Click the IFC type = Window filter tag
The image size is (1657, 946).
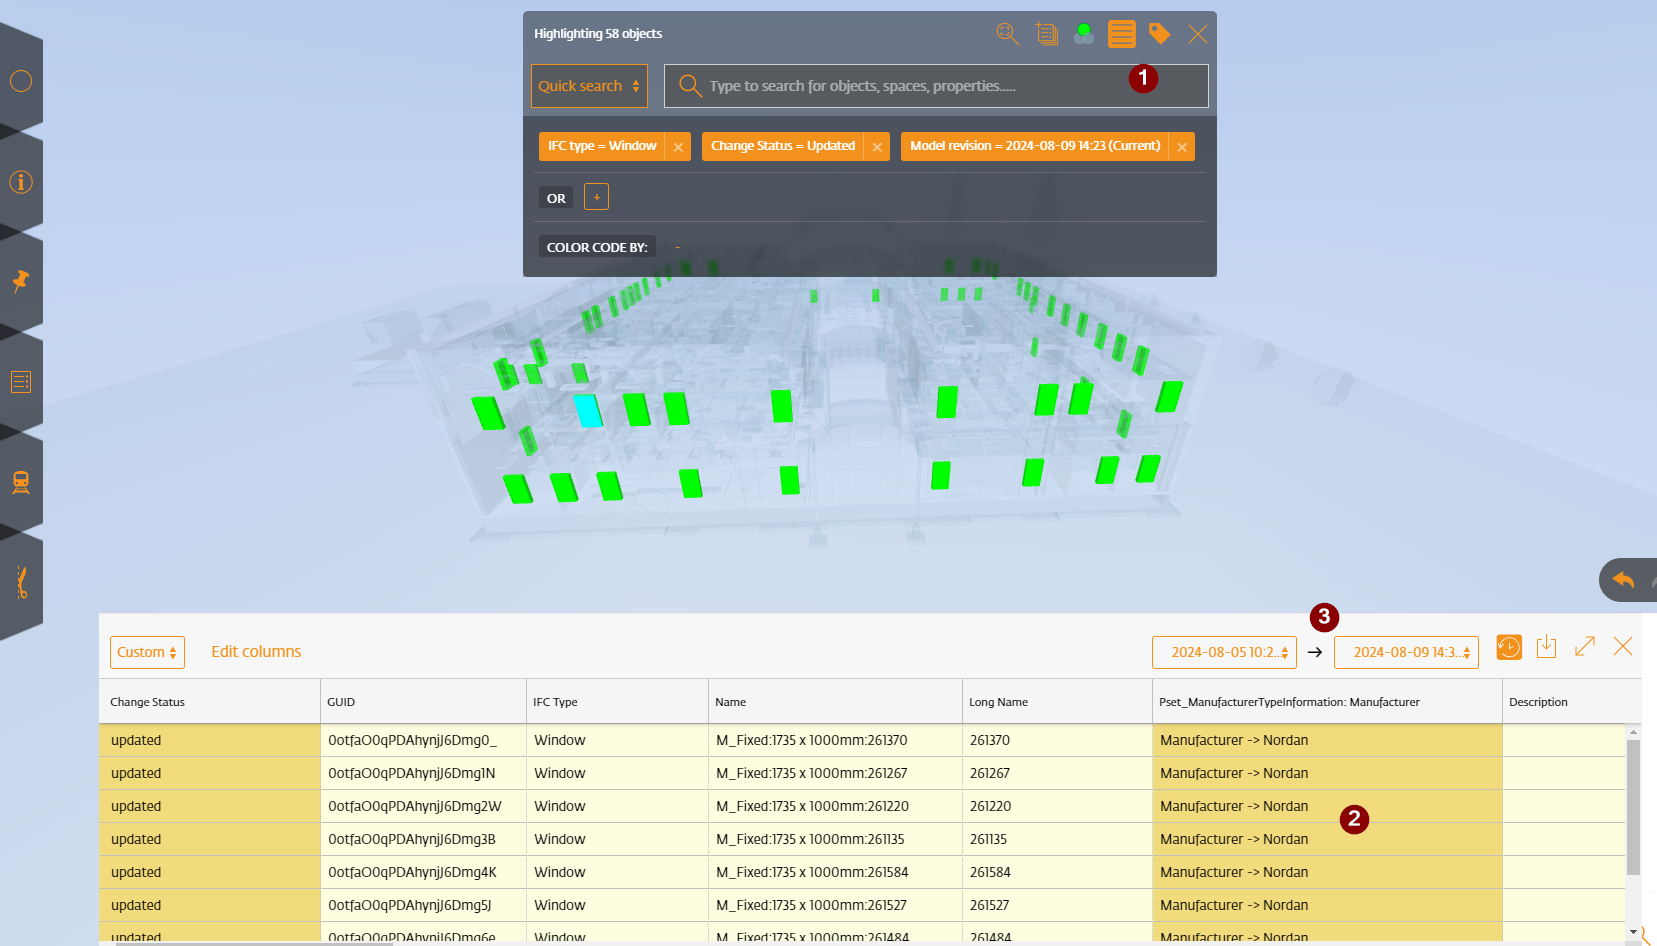[x=602, y=146]
